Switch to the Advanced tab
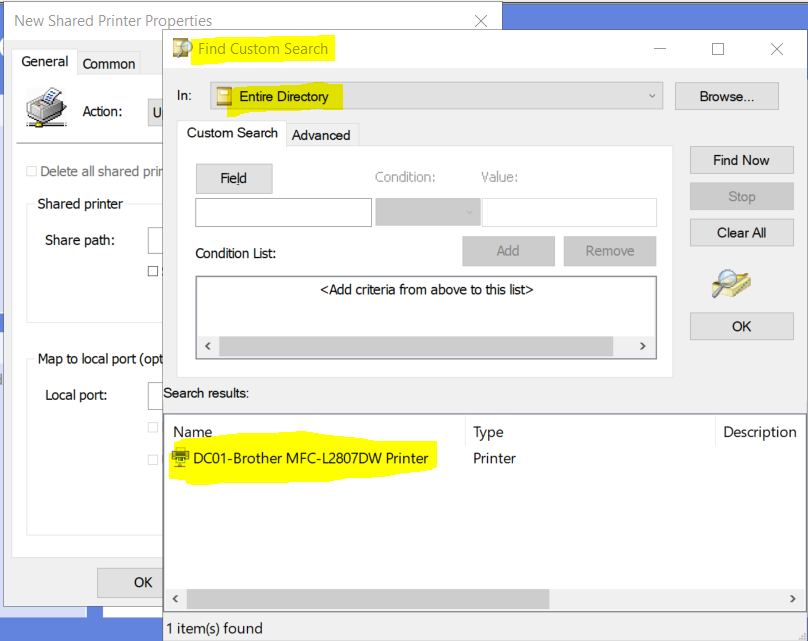 (x=321, y=136)
